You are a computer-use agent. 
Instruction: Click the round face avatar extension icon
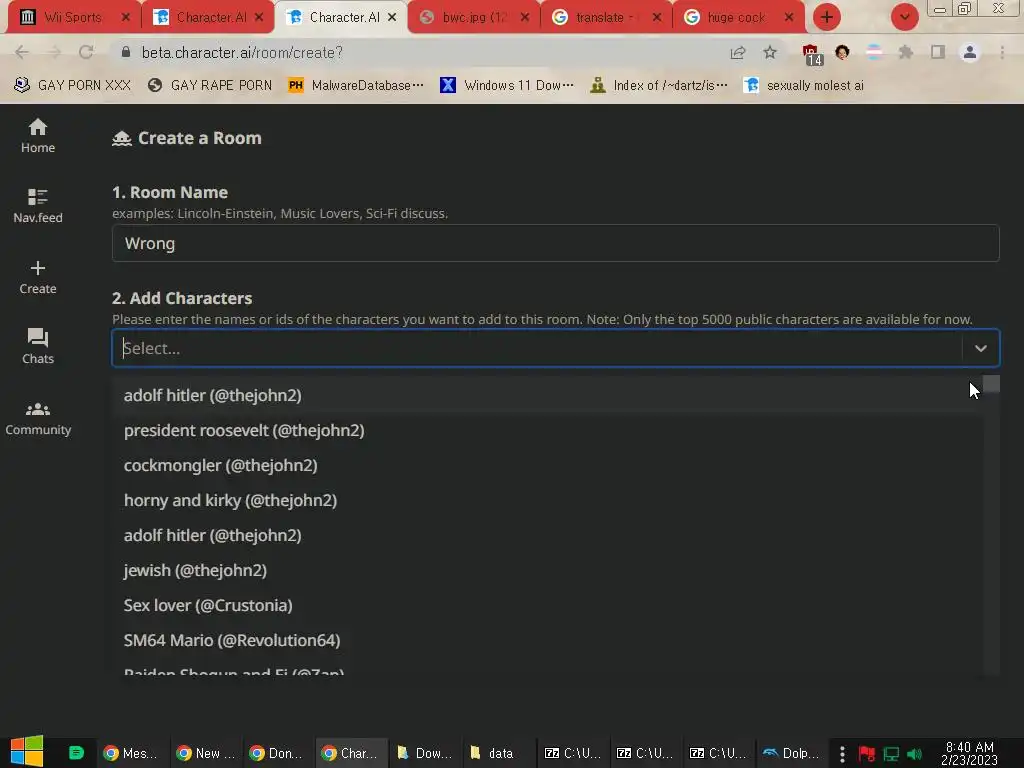click(842, 52)
